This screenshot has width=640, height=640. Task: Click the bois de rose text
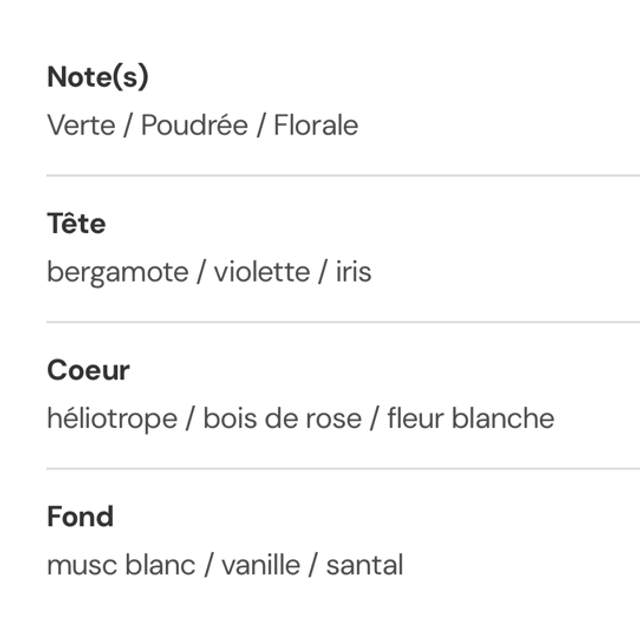(282, 418)
